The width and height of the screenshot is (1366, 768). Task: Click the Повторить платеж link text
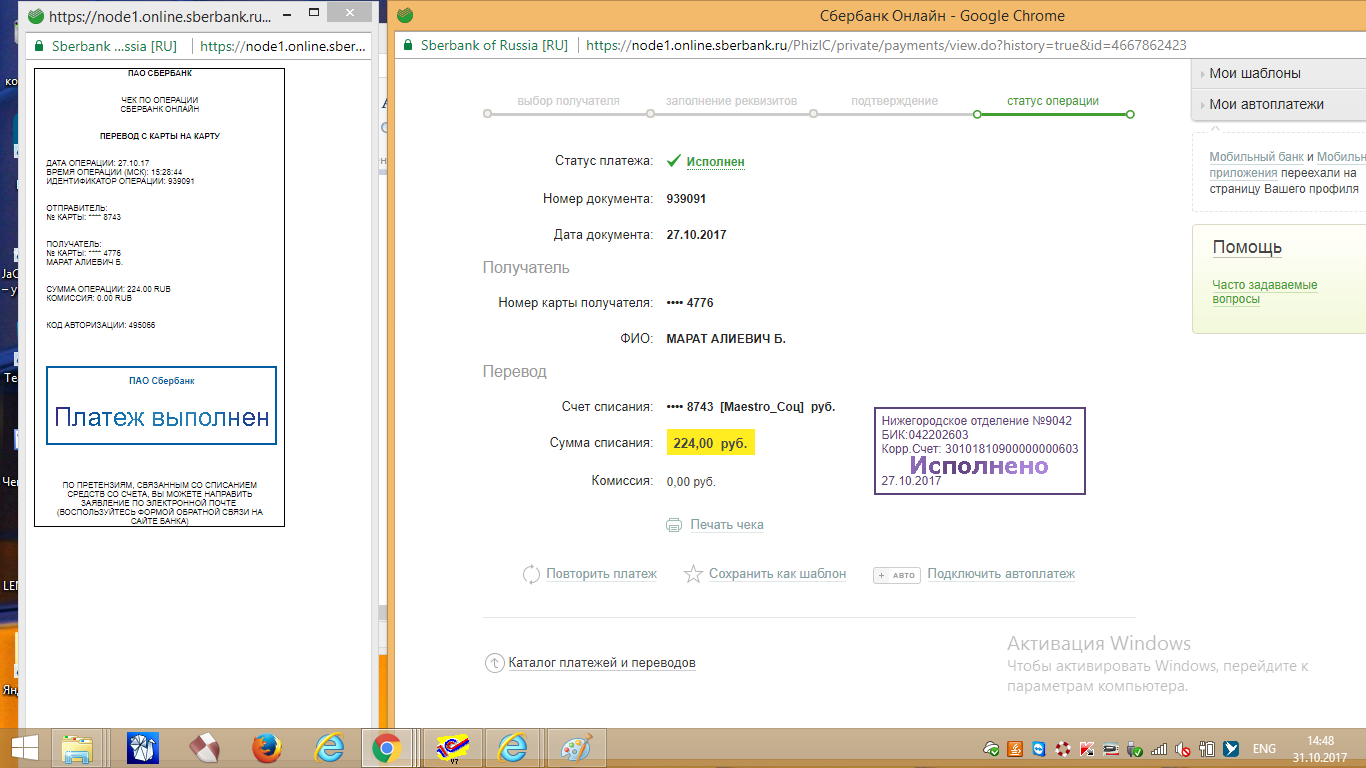point(601,574)
